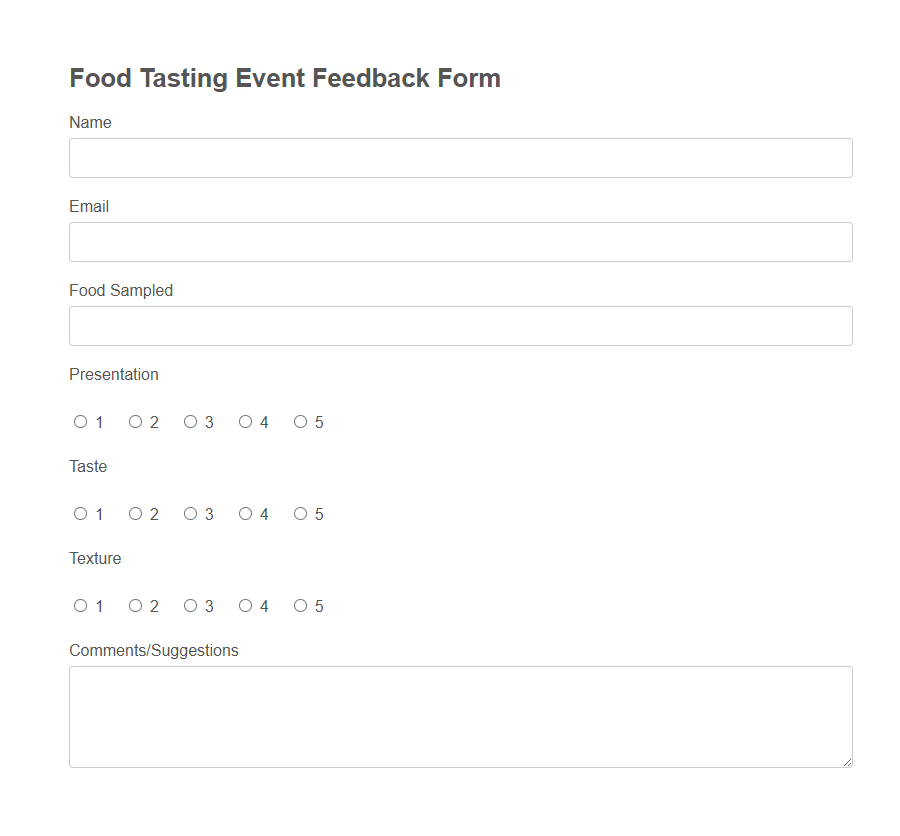Select rating 5 for Texture
Image resolution: width=900 pixels, height=836 pixels.
pyautogui.click(x=300, y=605)
